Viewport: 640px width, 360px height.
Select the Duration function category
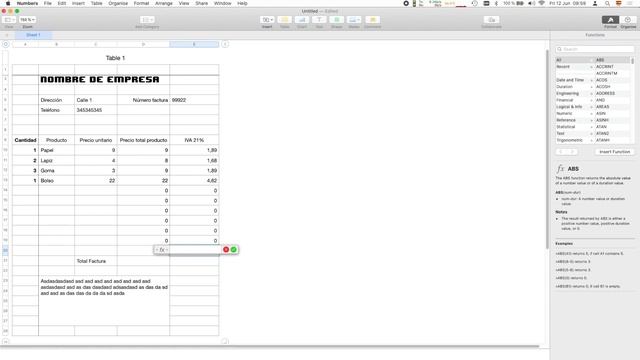click(x=574, y=87)
